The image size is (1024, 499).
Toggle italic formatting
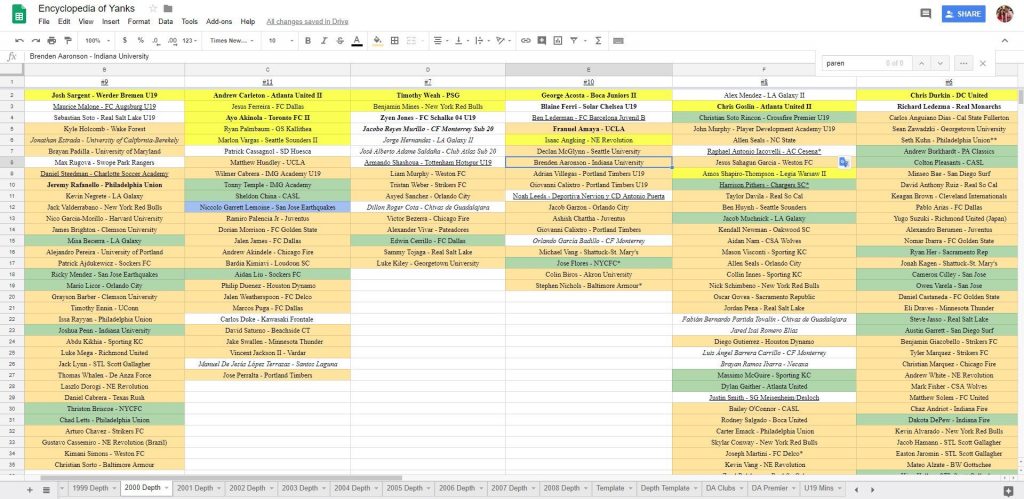(324, 40)
